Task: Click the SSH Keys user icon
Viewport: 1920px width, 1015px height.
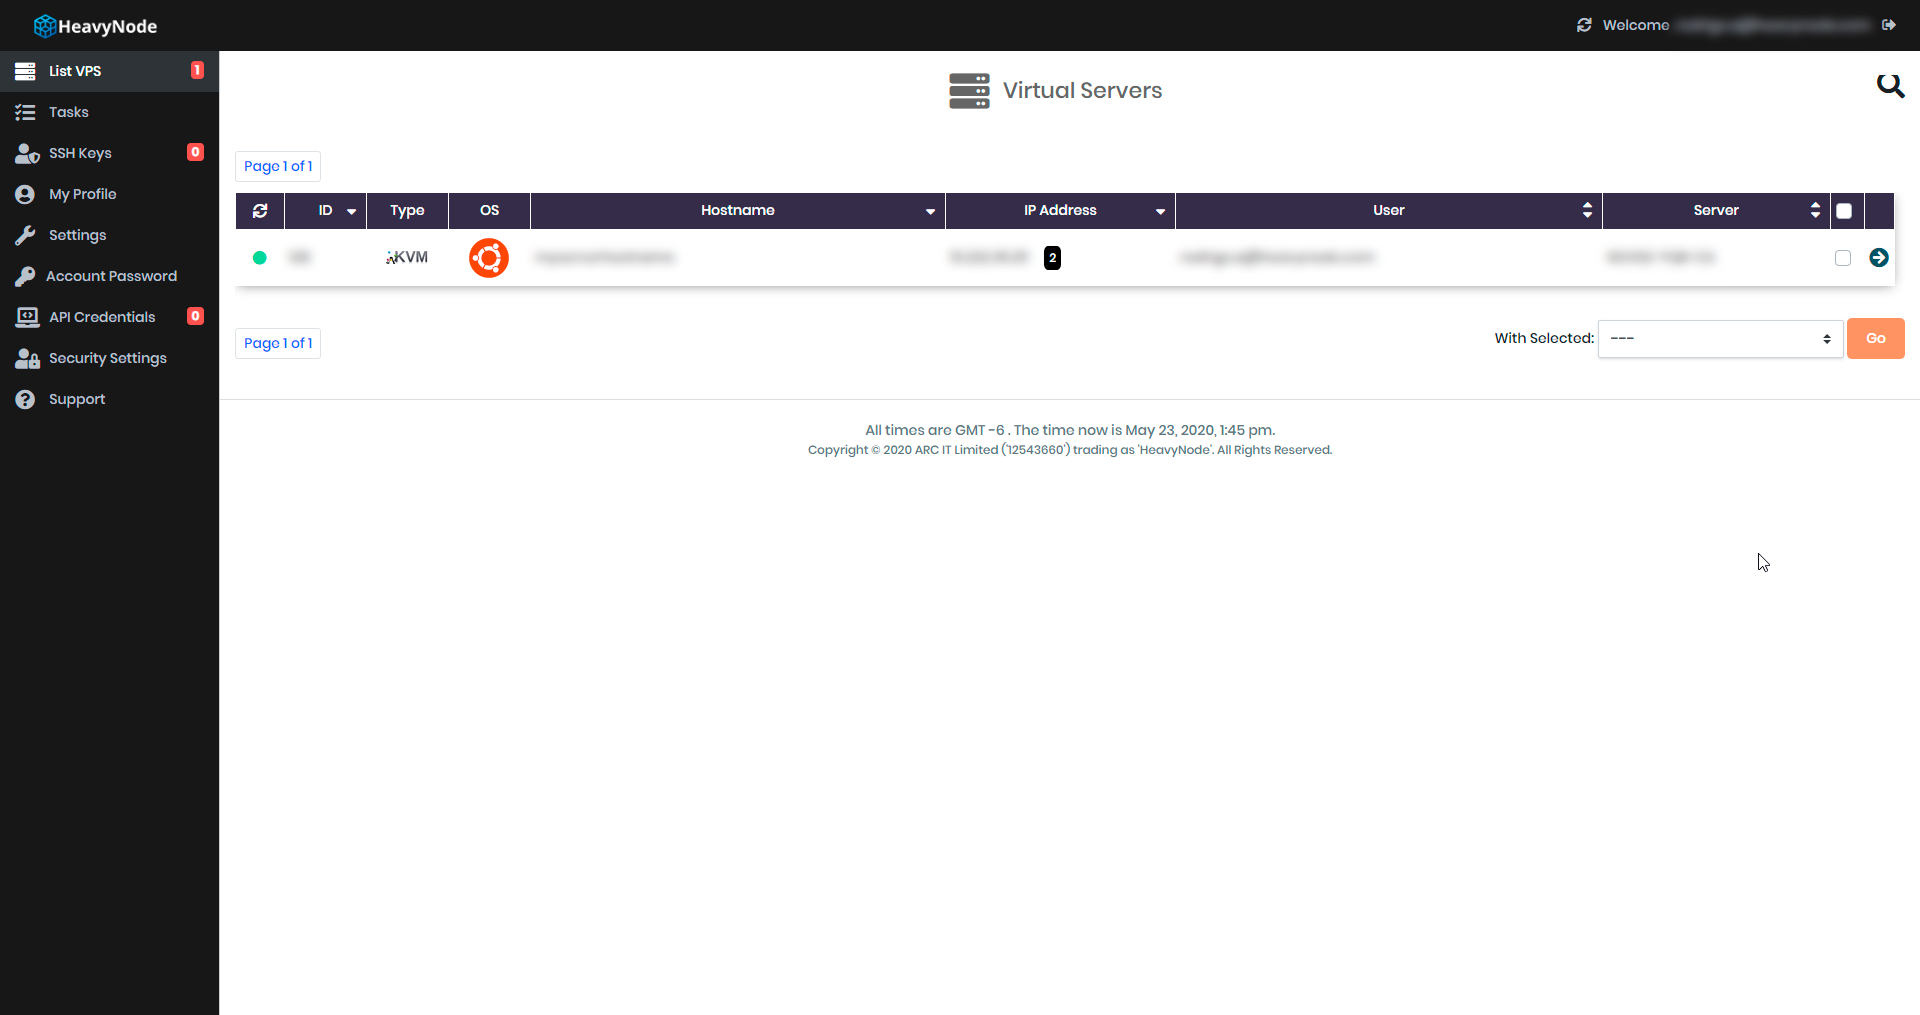Action: (x=27, y=153)
